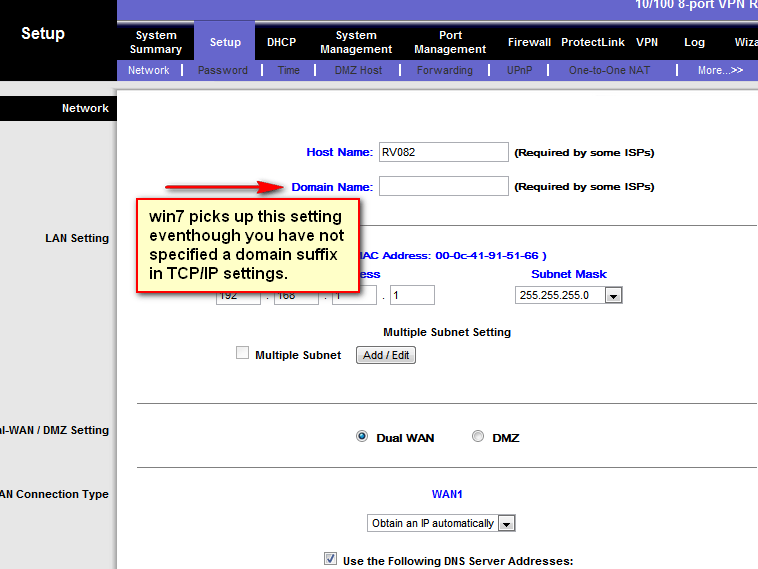
Task: Click the Host Name input field
Action: (x=443, y=152)
